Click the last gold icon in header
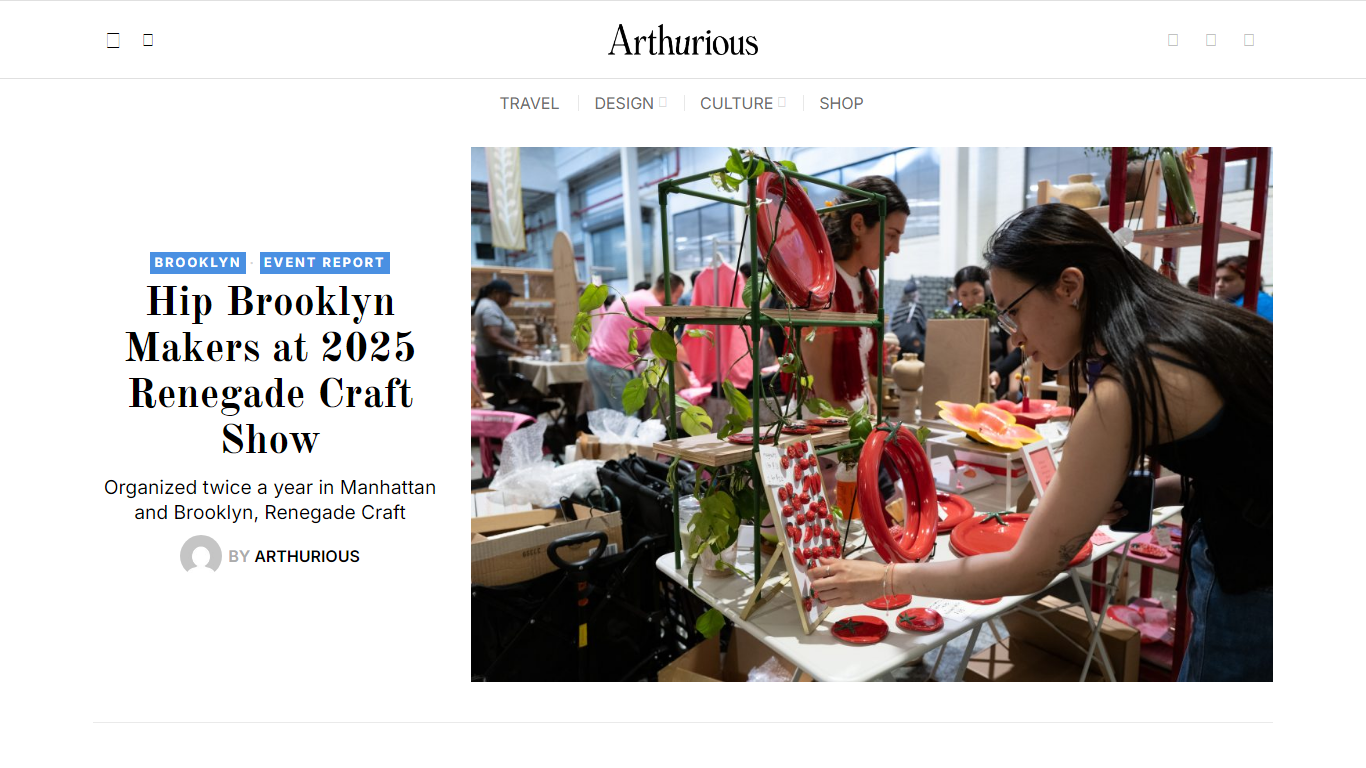Viewport: 1366px width, 768px height. click(1249, 40)
